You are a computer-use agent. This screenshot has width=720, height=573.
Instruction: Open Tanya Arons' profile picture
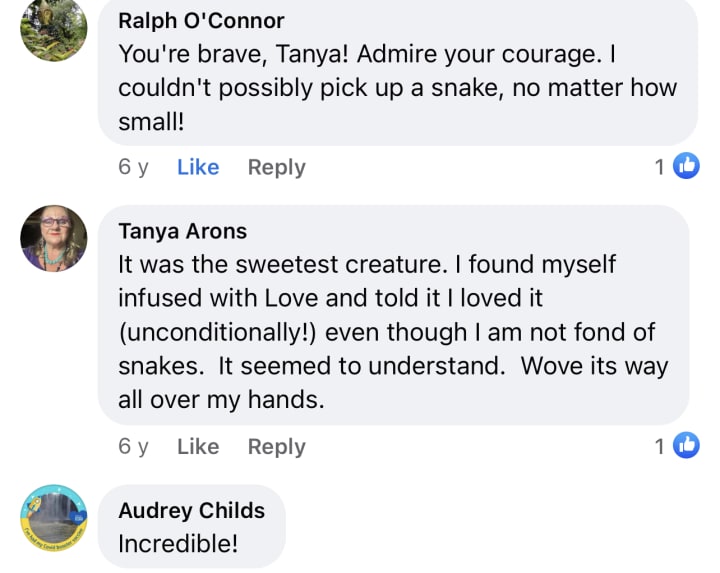pos(54,239)
